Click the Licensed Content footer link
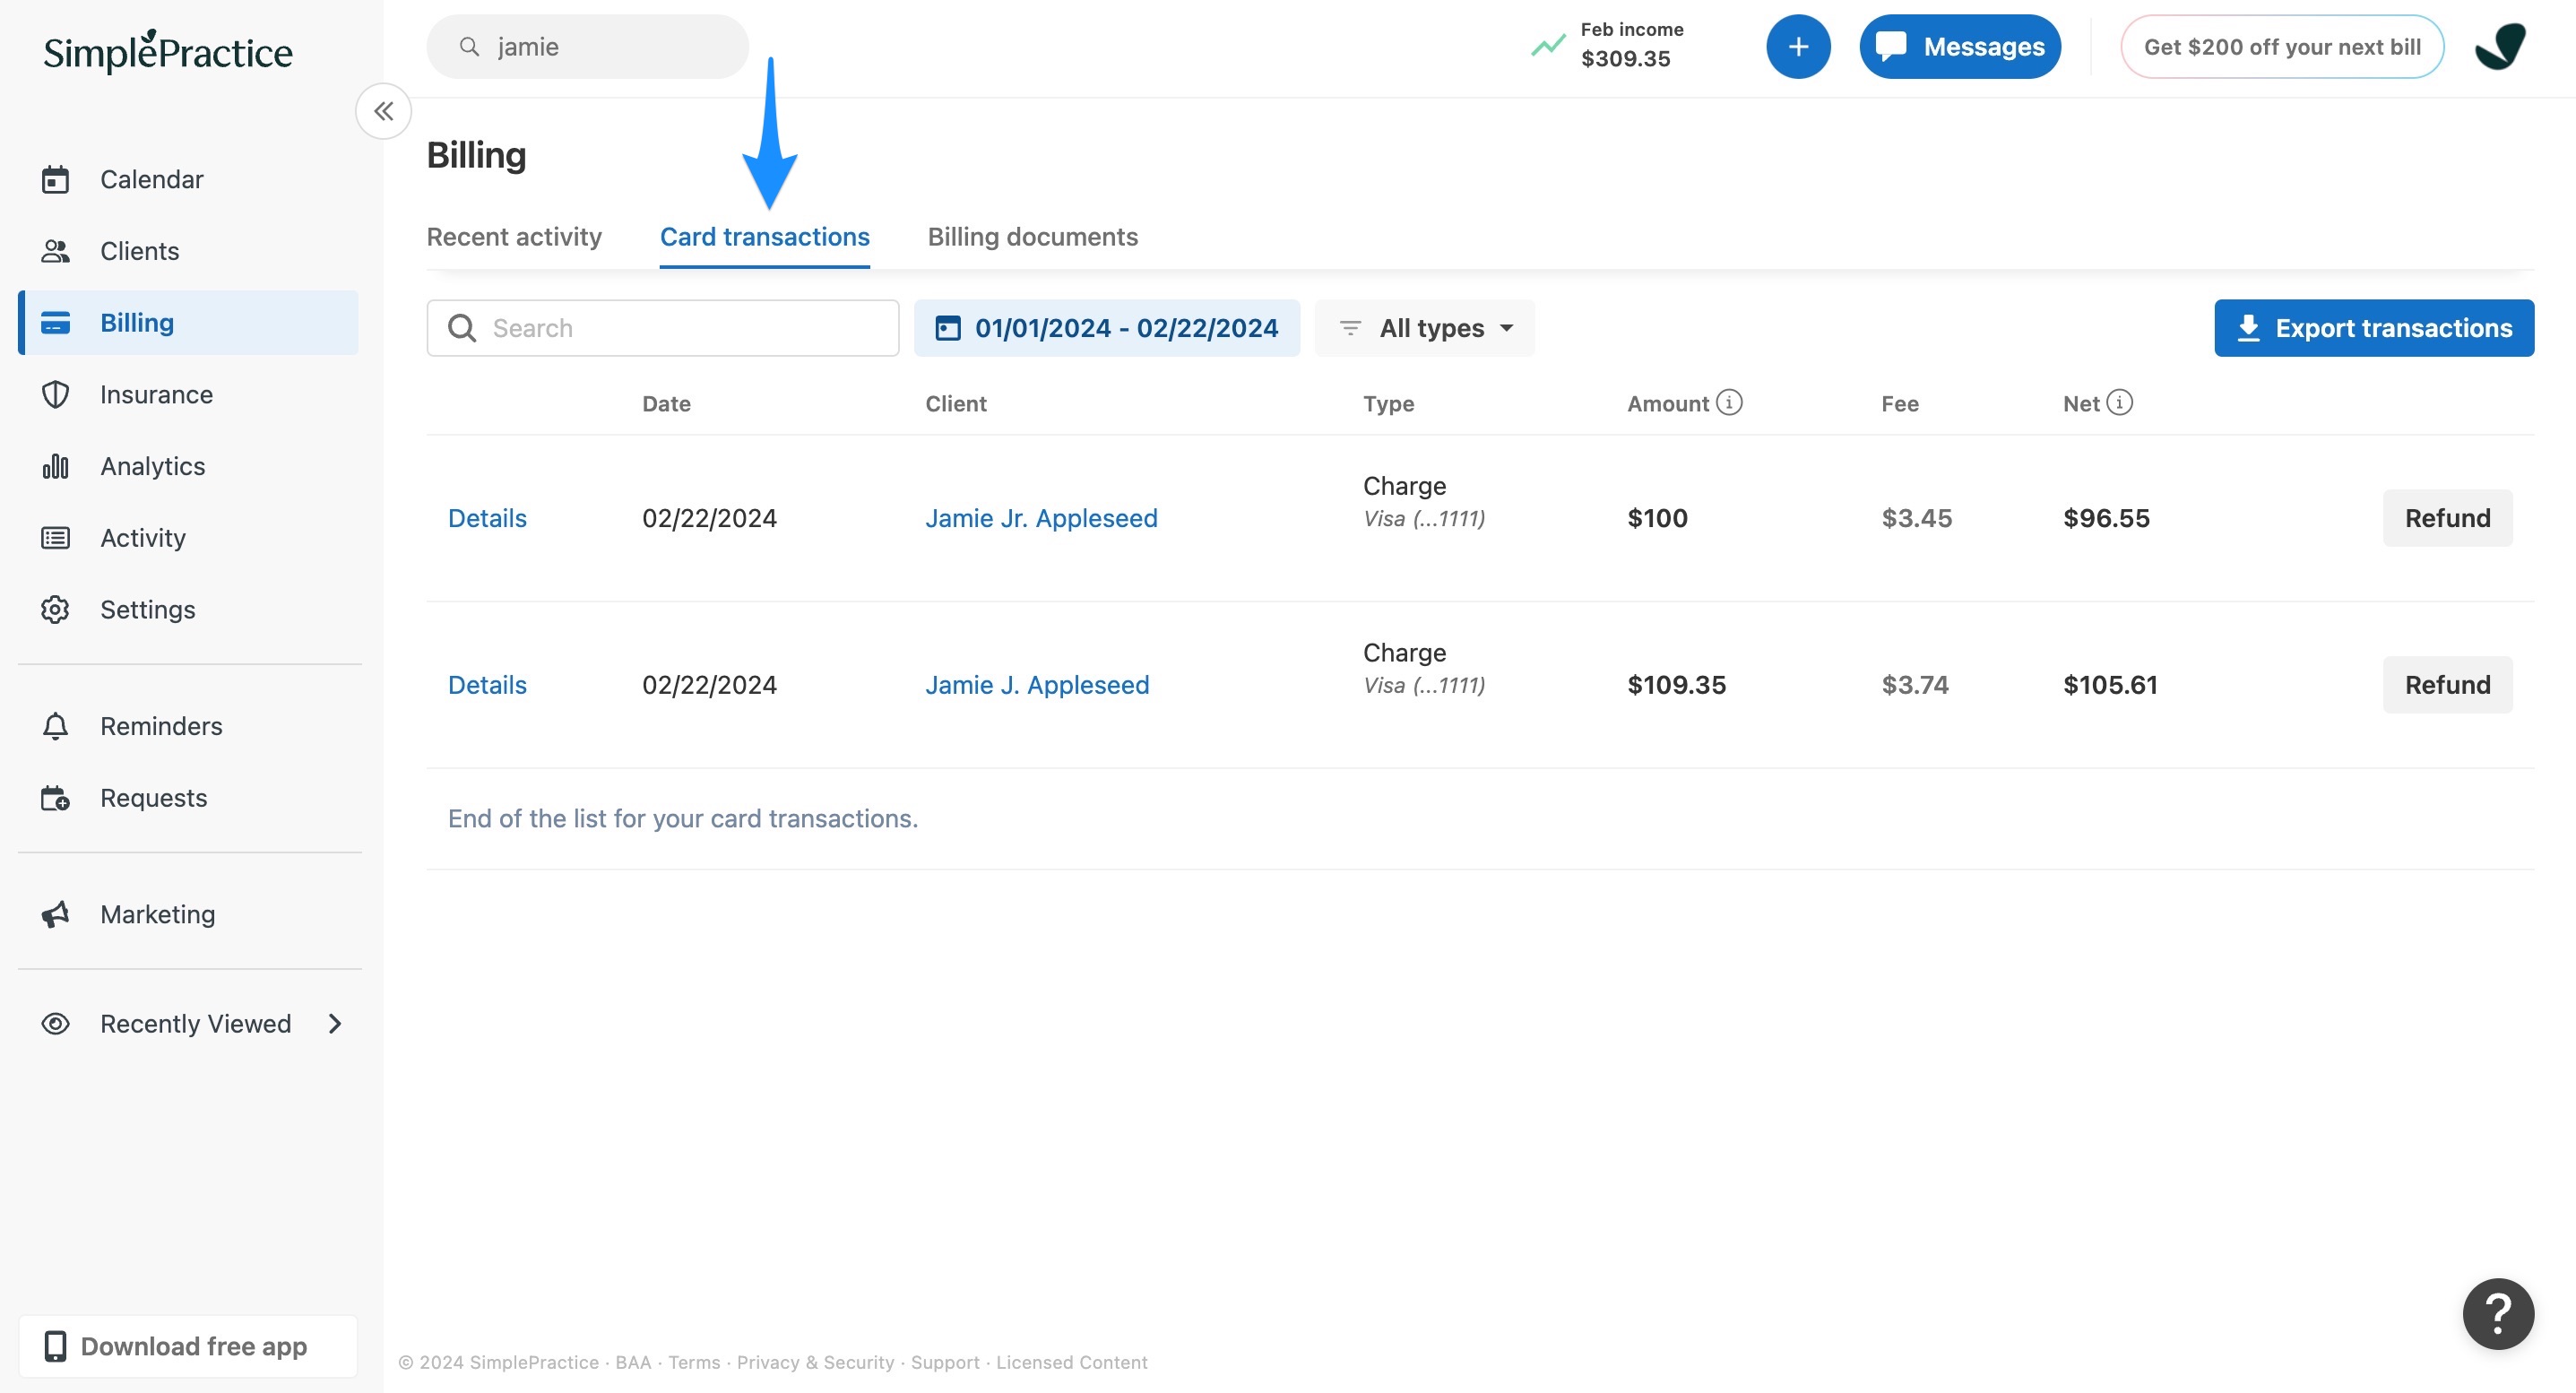Viewport: 2576px width, 1393px height. [1071, 1362]
